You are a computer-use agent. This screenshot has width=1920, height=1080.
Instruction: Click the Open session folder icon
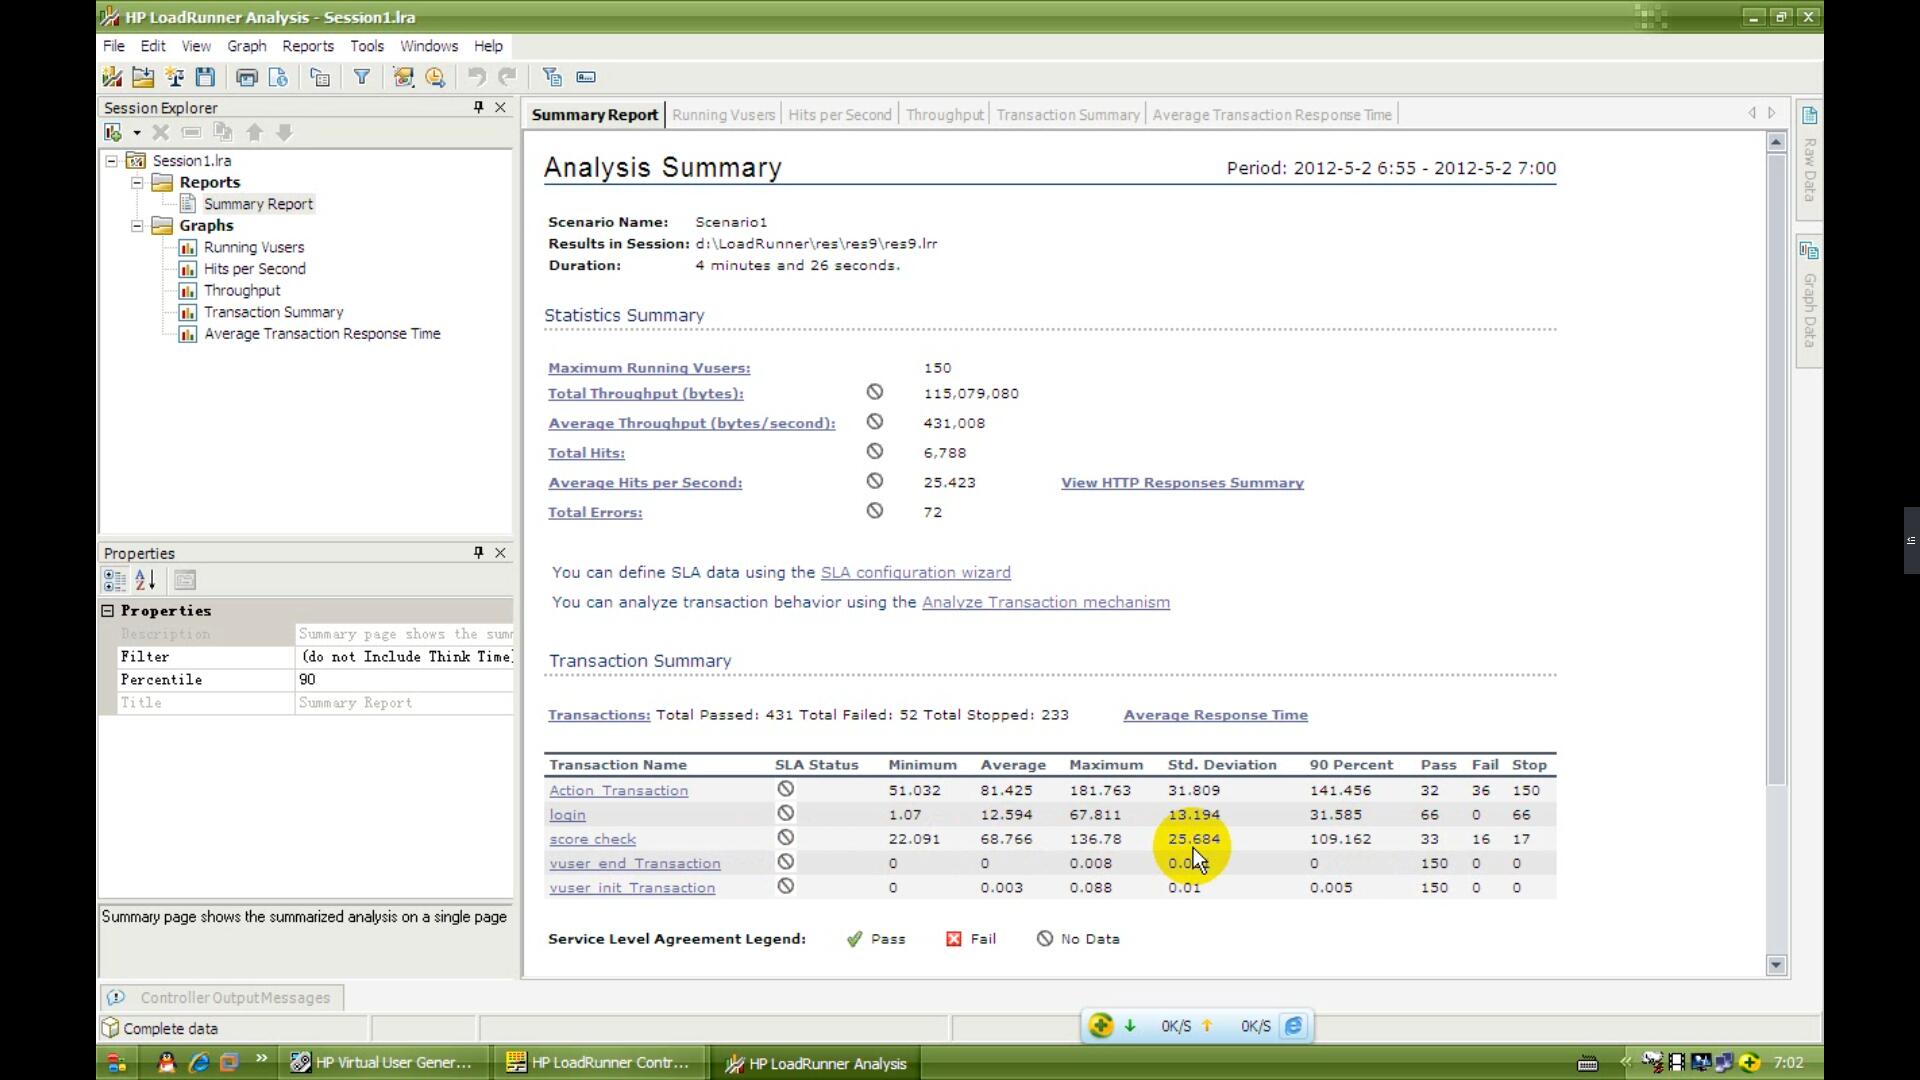pos(143,77)
